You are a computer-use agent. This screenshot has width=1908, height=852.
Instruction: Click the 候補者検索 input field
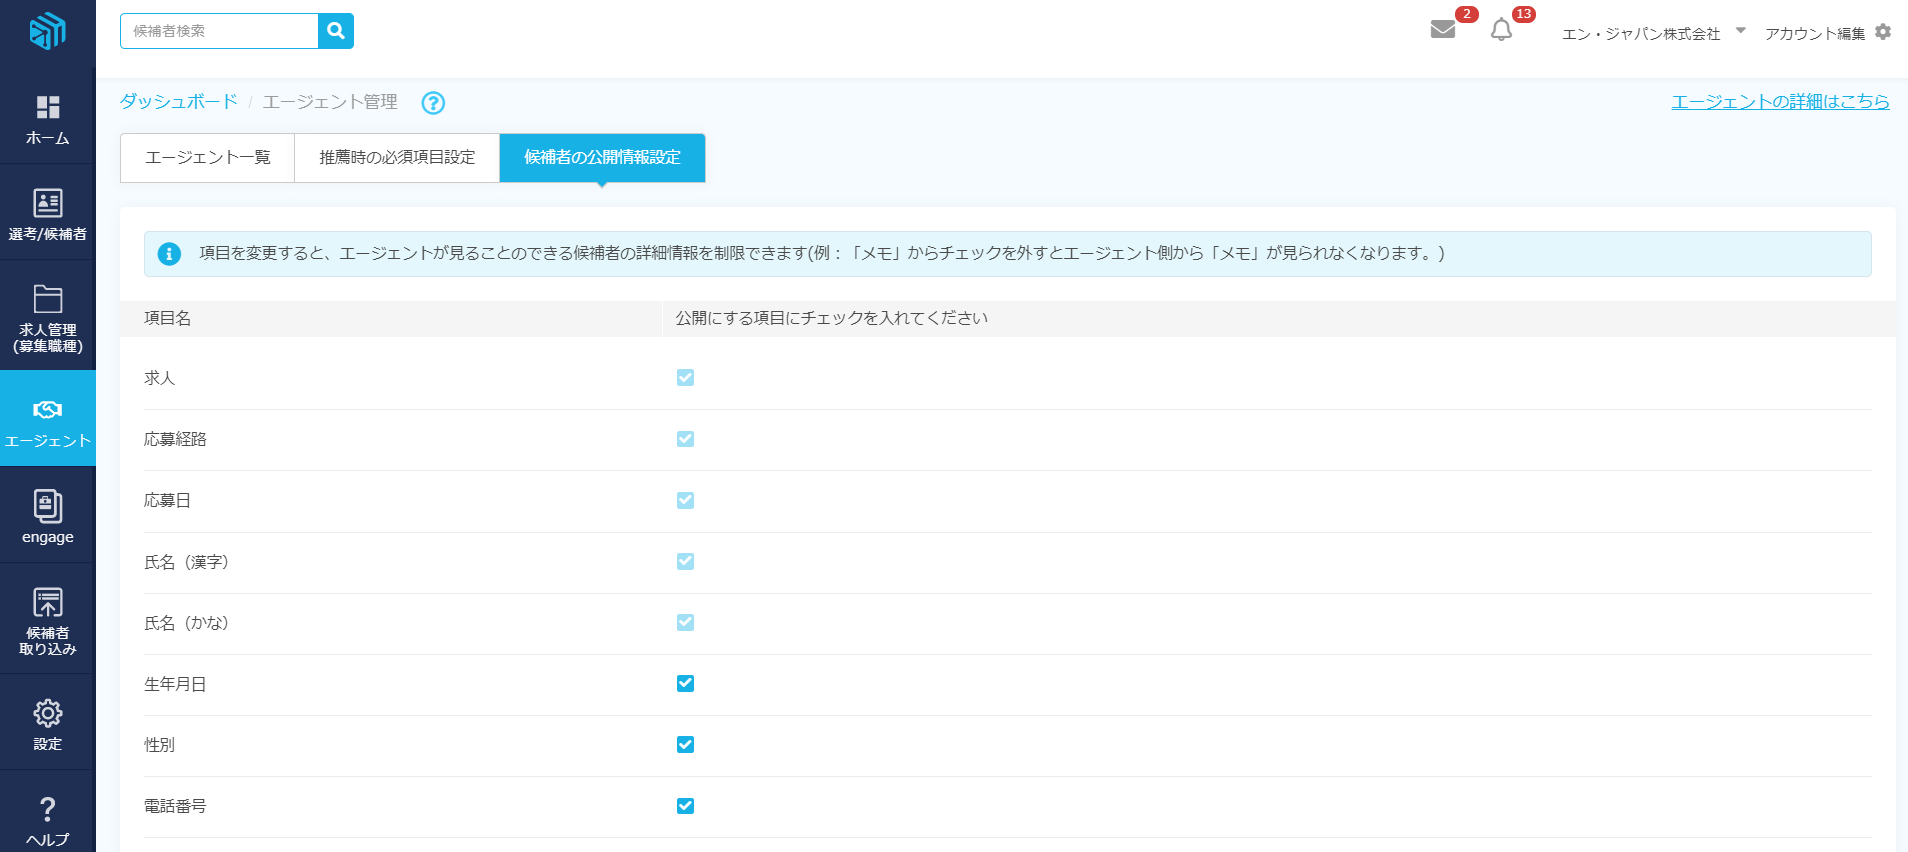(x=220, y=31)
